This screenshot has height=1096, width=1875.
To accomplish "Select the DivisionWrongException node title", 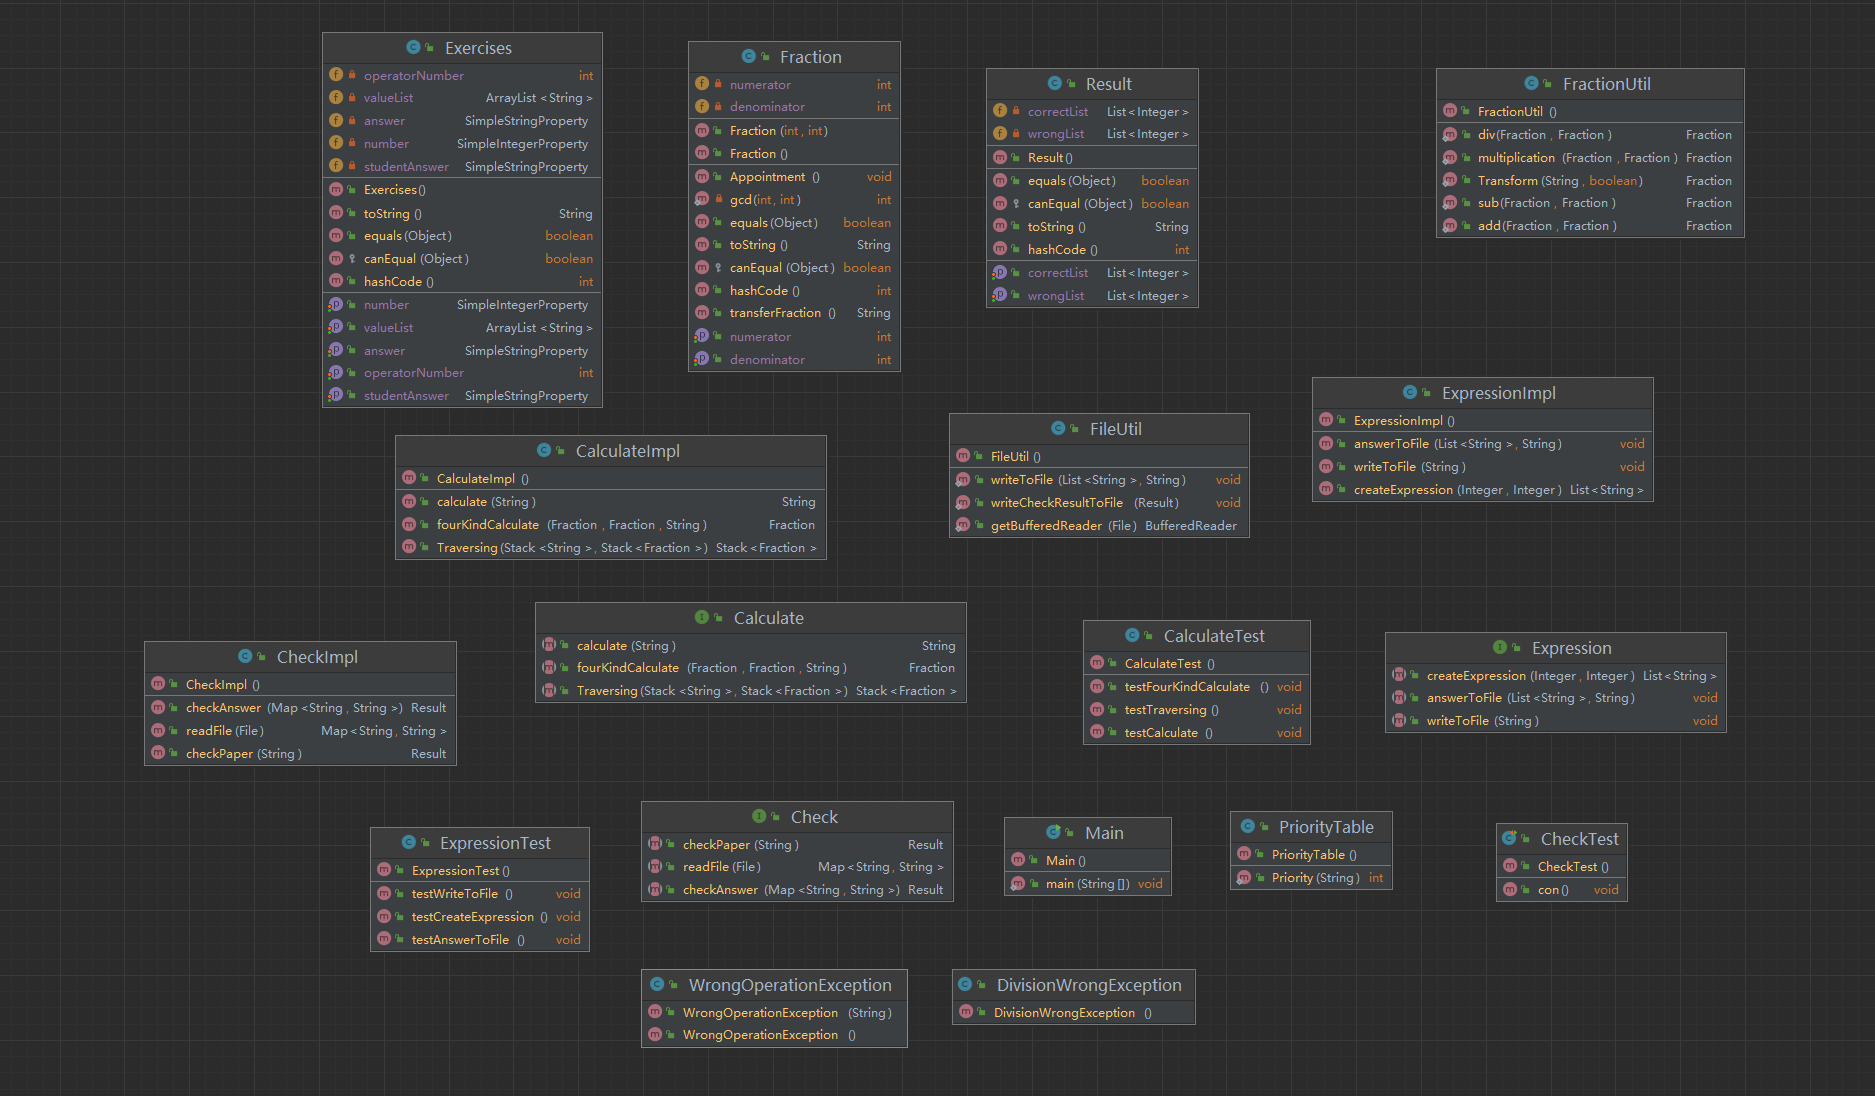I will pos(1089,985).
